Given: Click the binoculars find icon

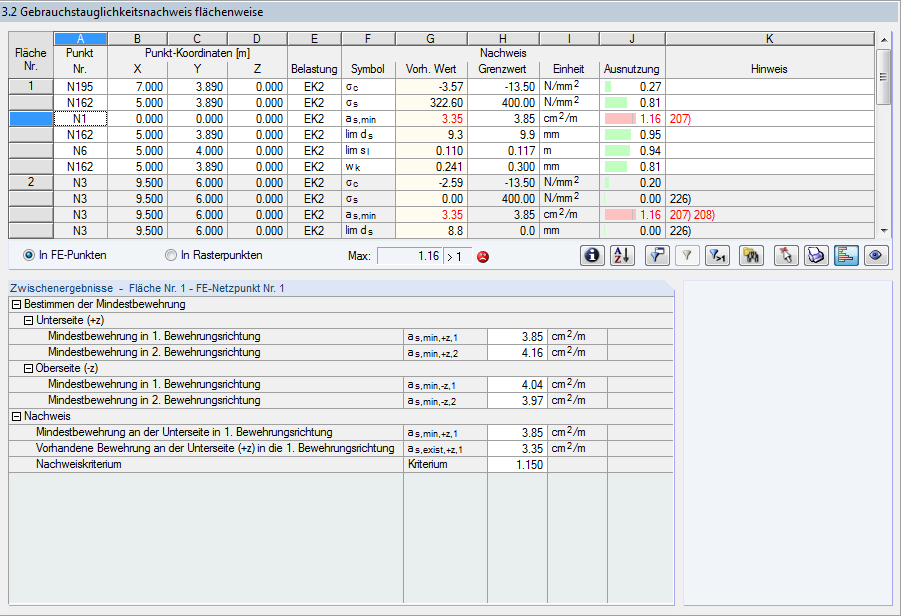Looking at the screenshot, I should (x=751, y=255).
